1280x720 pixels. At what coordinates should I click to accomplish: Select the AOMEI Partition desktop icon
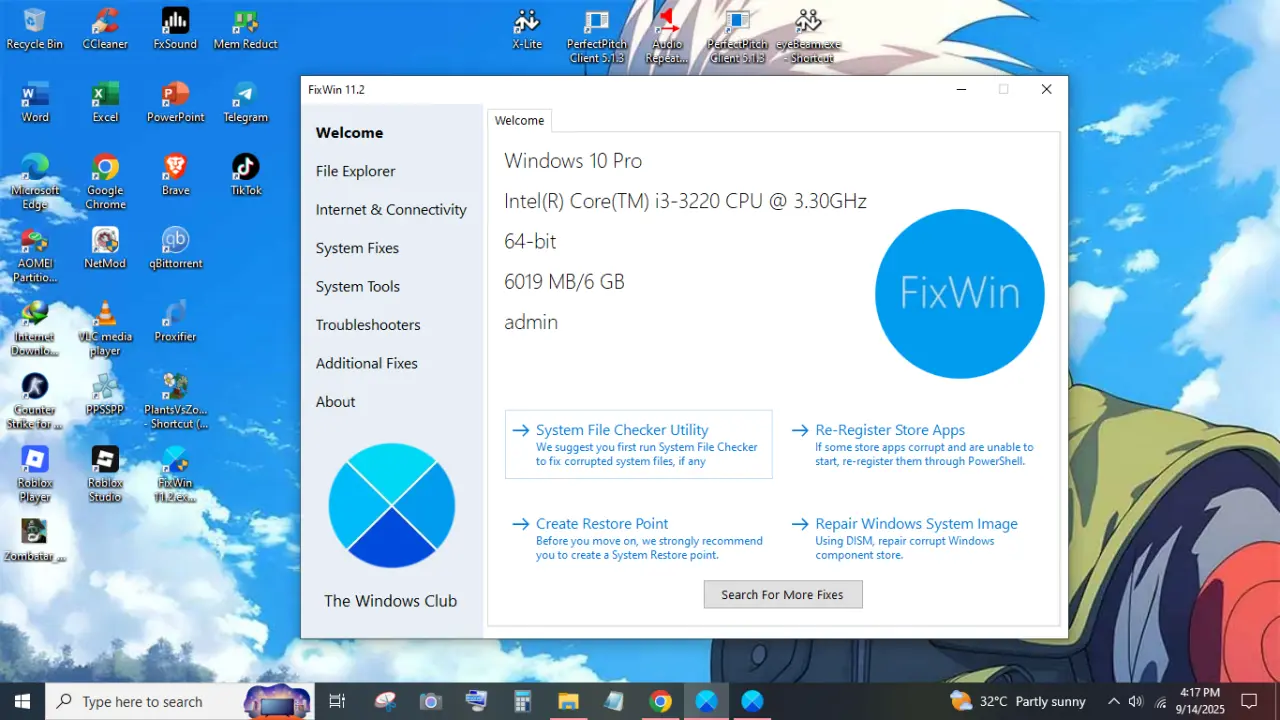[x=35, y=255]
